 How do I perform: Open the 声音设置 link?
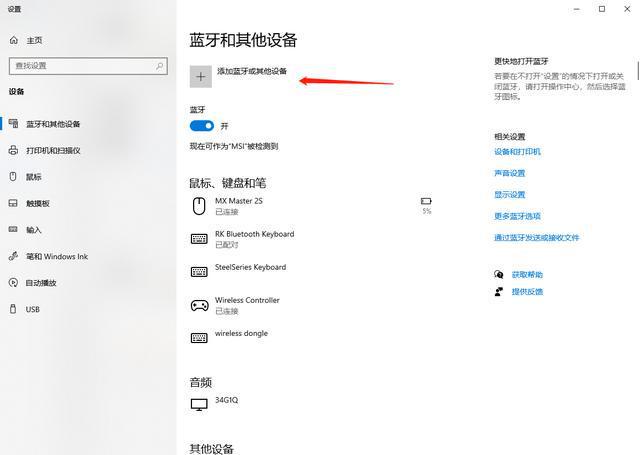[x=509, y=173]
